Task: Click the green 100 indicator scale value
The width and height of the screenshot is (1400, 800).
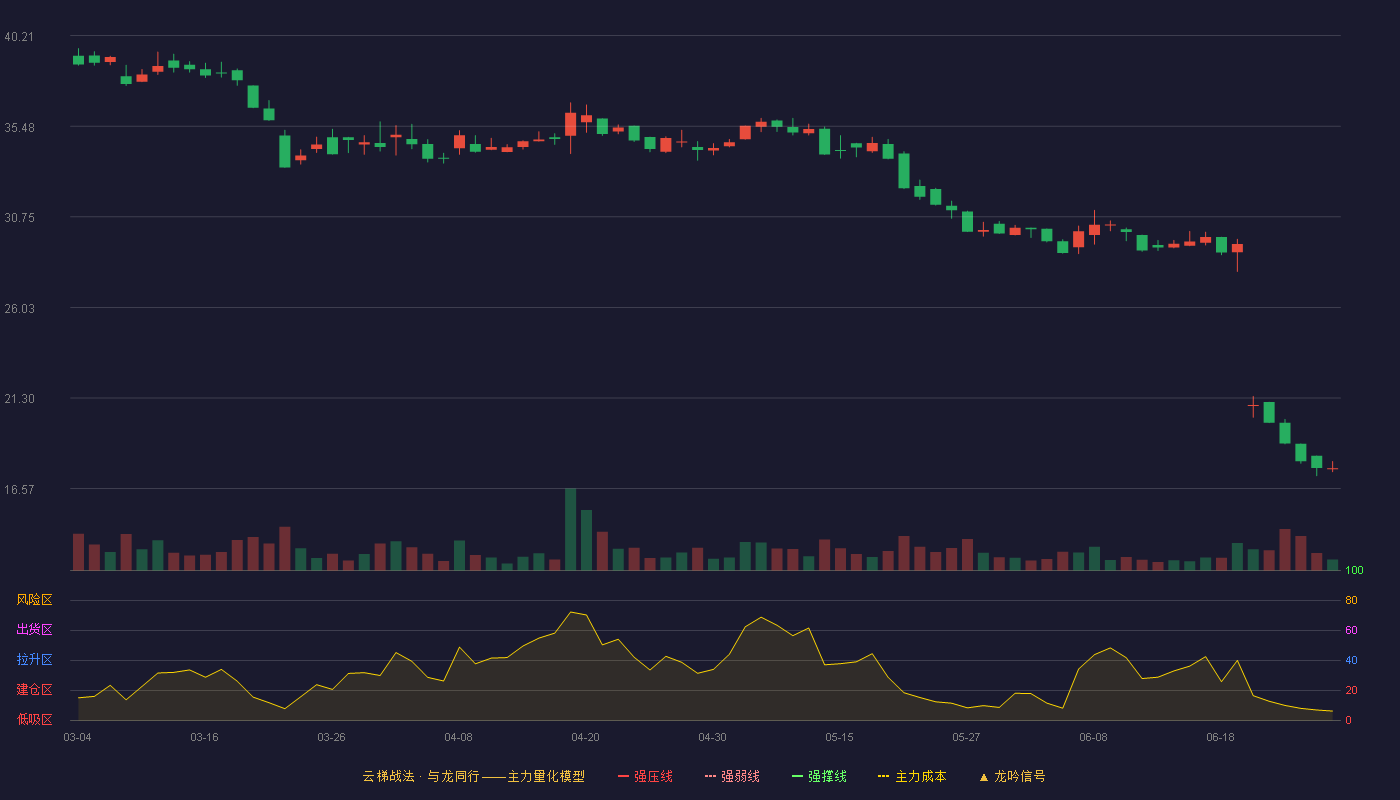Action: tap(1354, 571)
